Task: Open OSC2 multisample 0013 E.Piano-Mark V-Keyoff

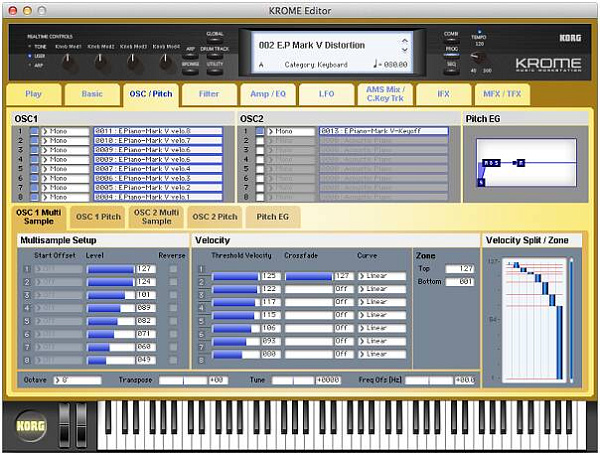Action: (384, 131)
